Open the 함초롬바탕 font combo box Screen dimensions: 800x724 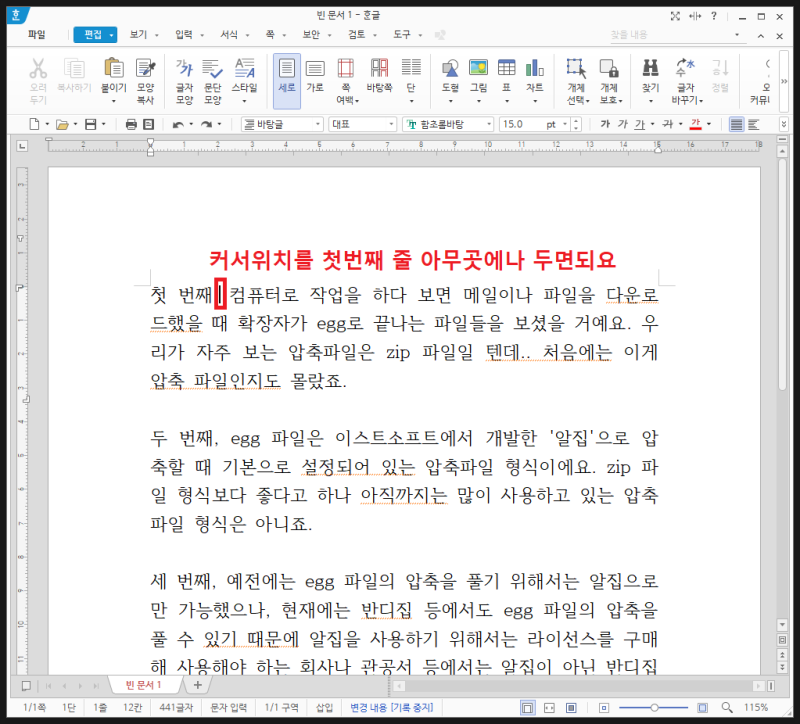coord(448,124)
